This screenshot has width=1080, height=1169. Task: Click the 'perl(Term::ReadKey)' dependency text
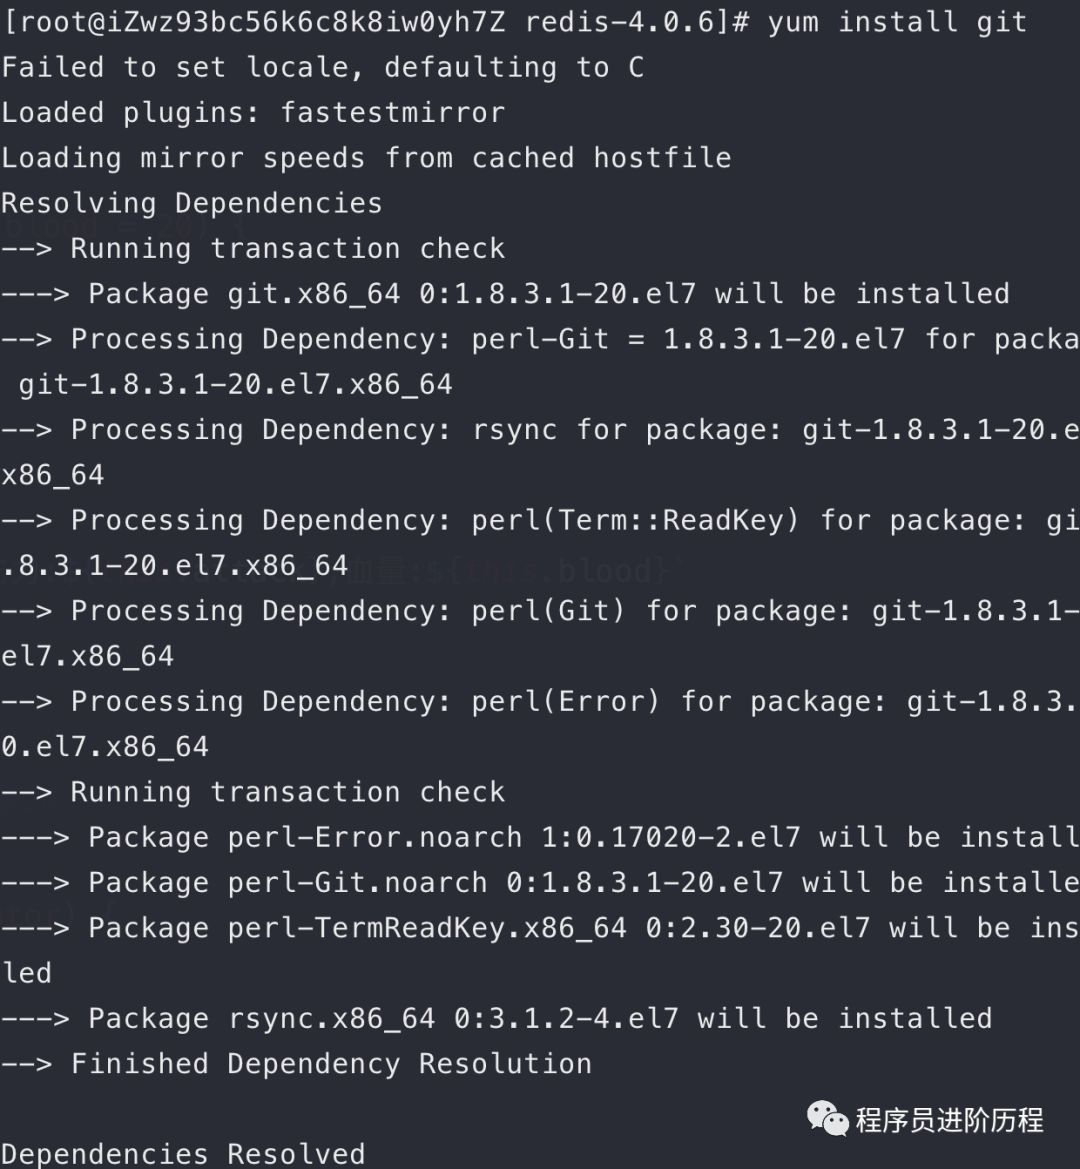635,520
